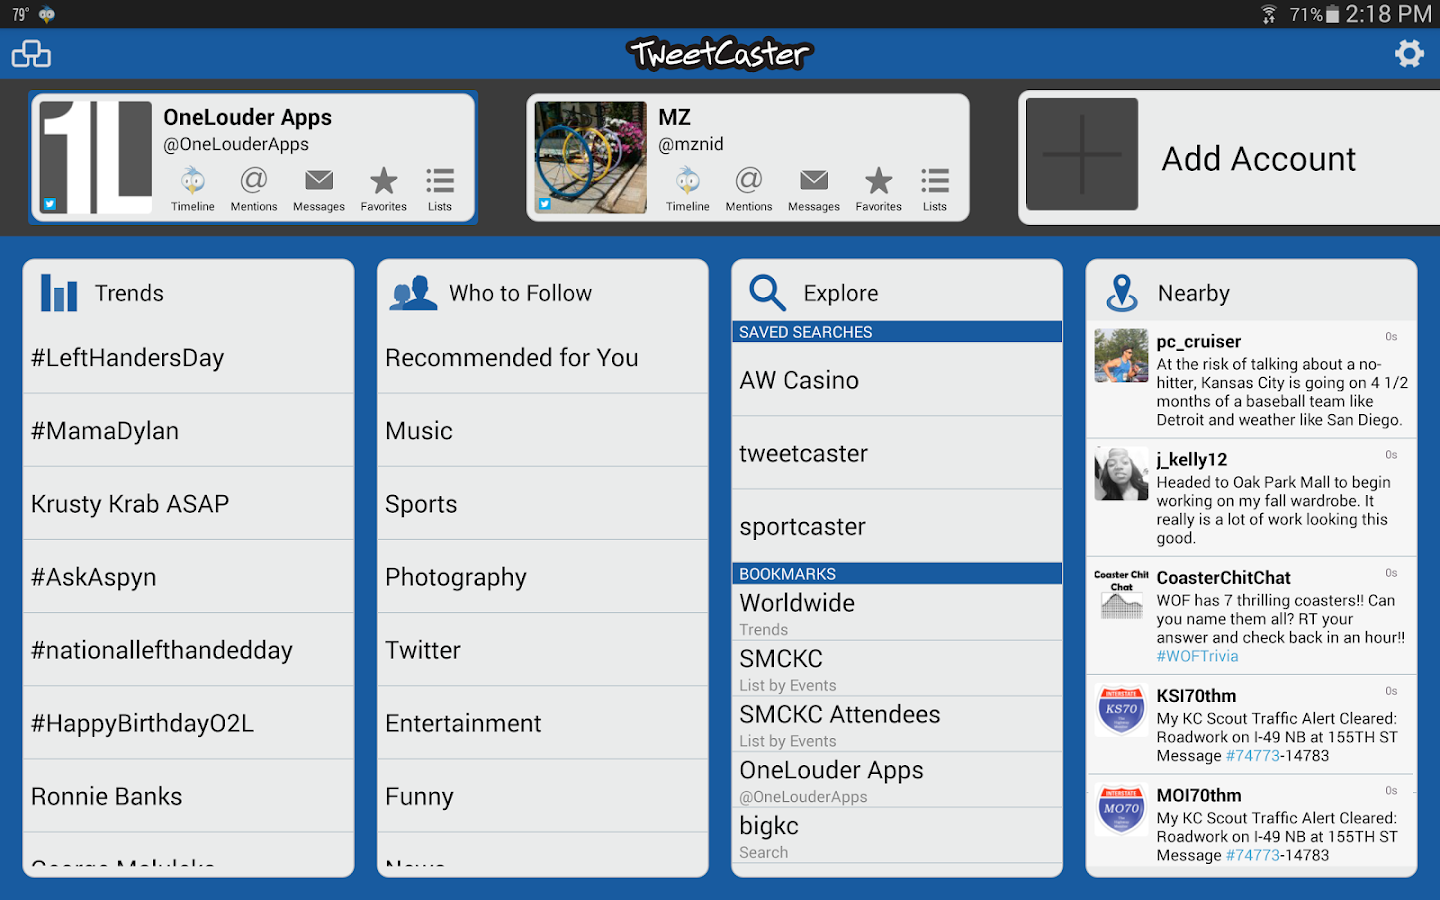Tap the Trends bar chart icon
The height and width of the screenshot is (900, 1440).
click(59, 293)
